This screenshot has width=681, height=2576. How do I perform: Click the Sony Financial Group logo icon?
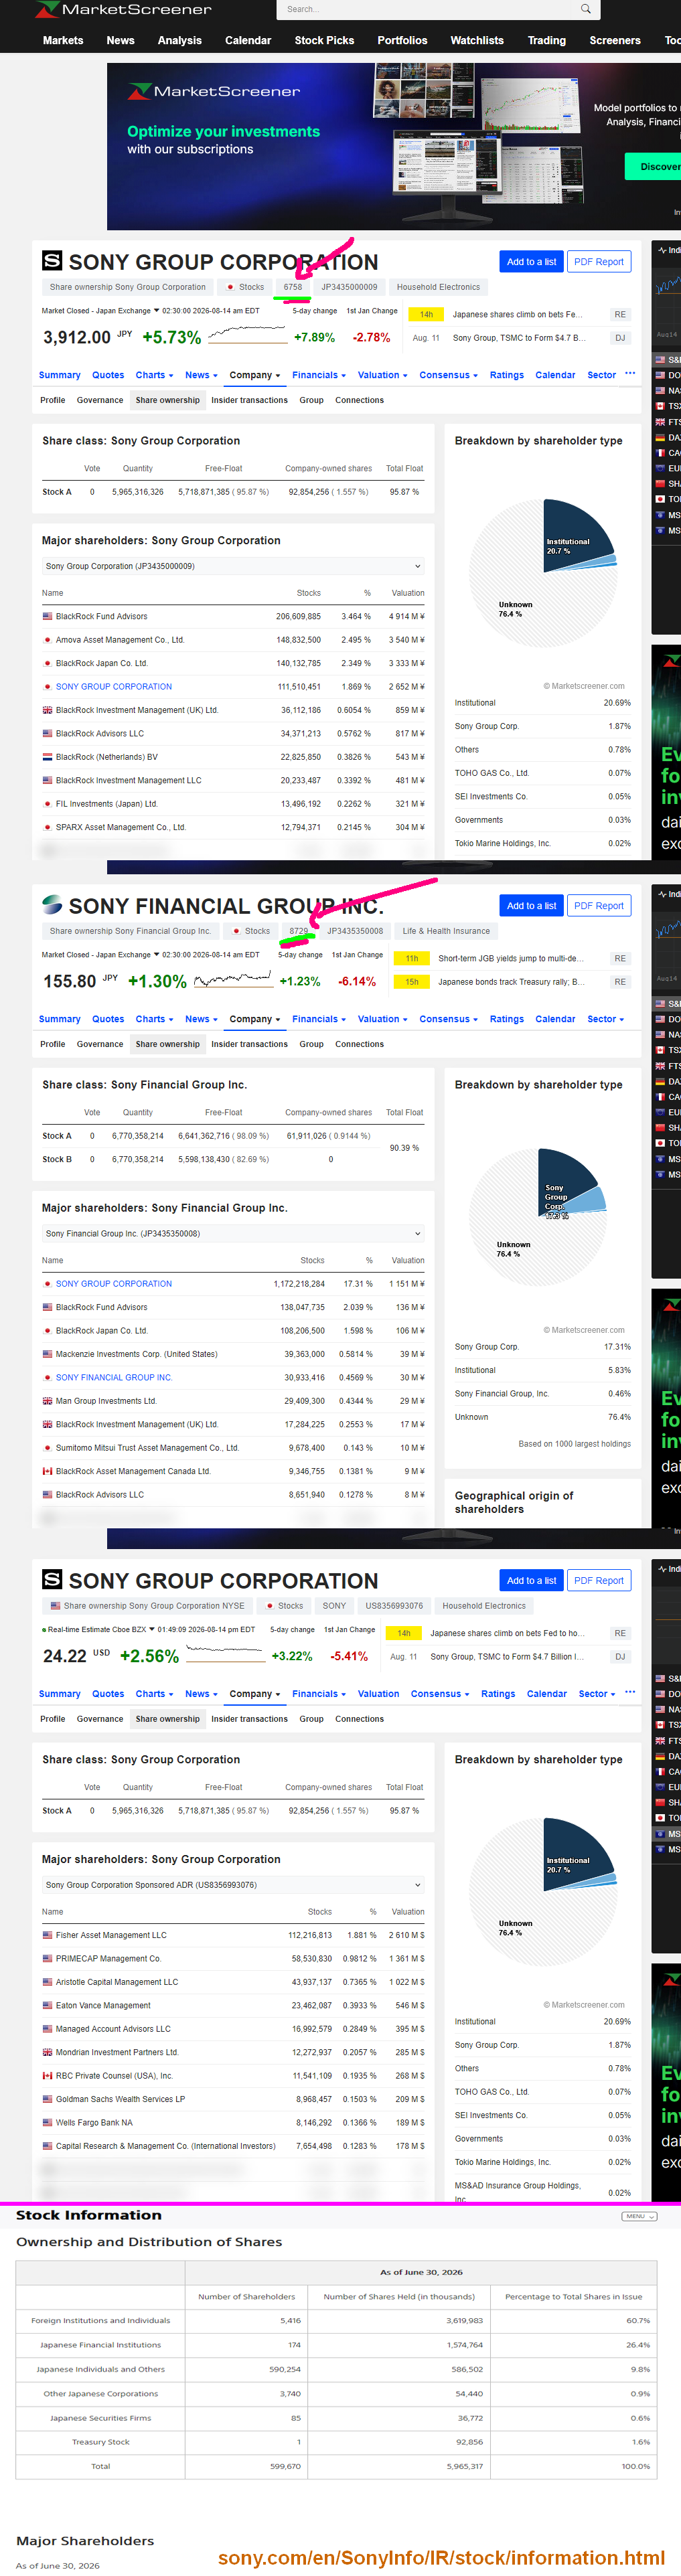coord(52,905)
